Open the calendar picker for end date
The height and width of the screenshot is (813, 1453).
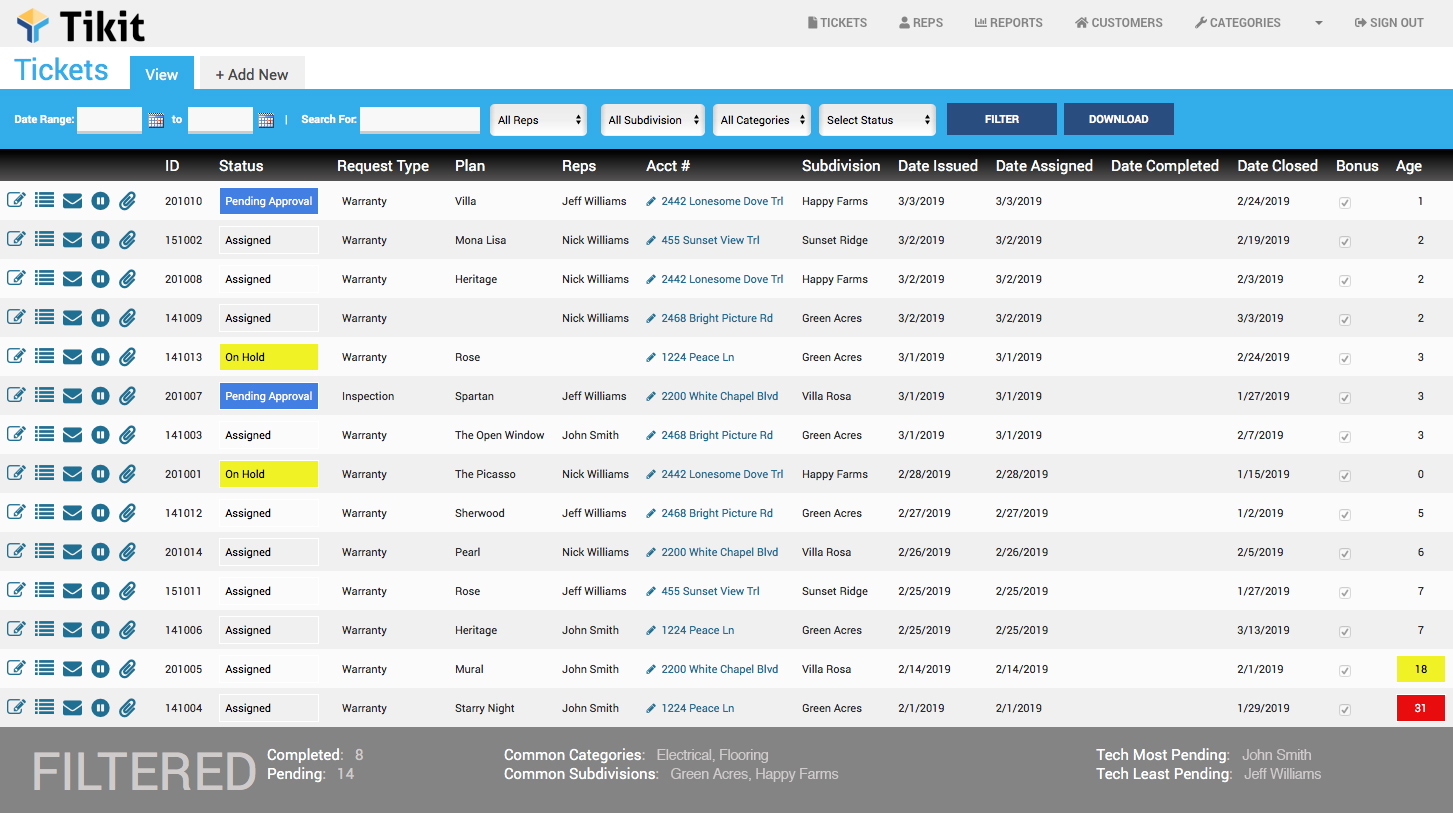click(266, 120)
